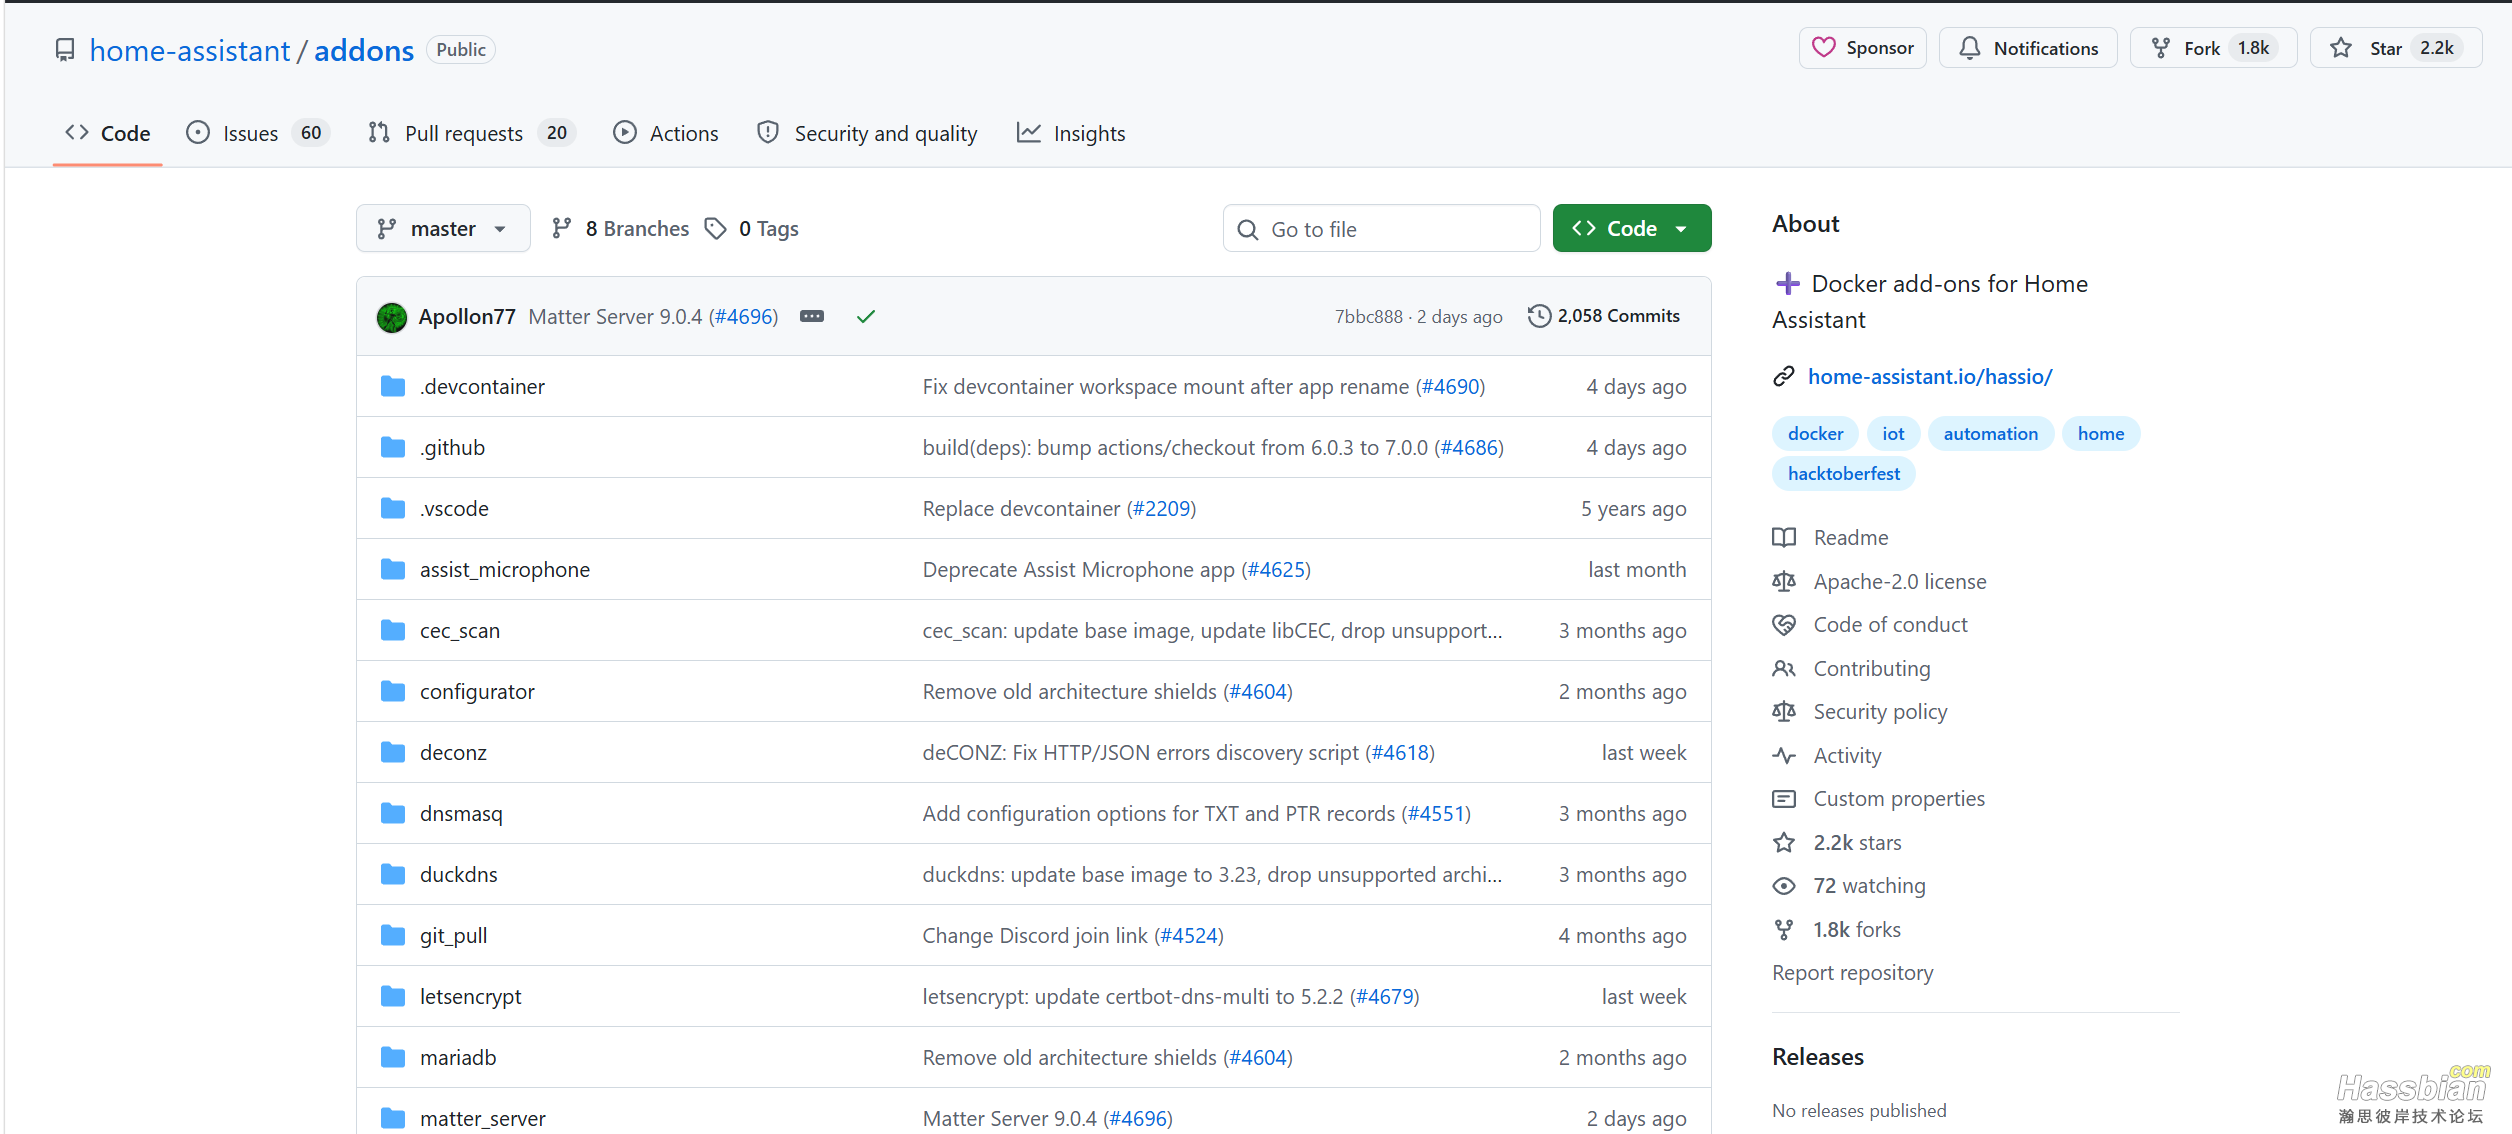Click the green commit status checkmark

[x=866, y=317]
